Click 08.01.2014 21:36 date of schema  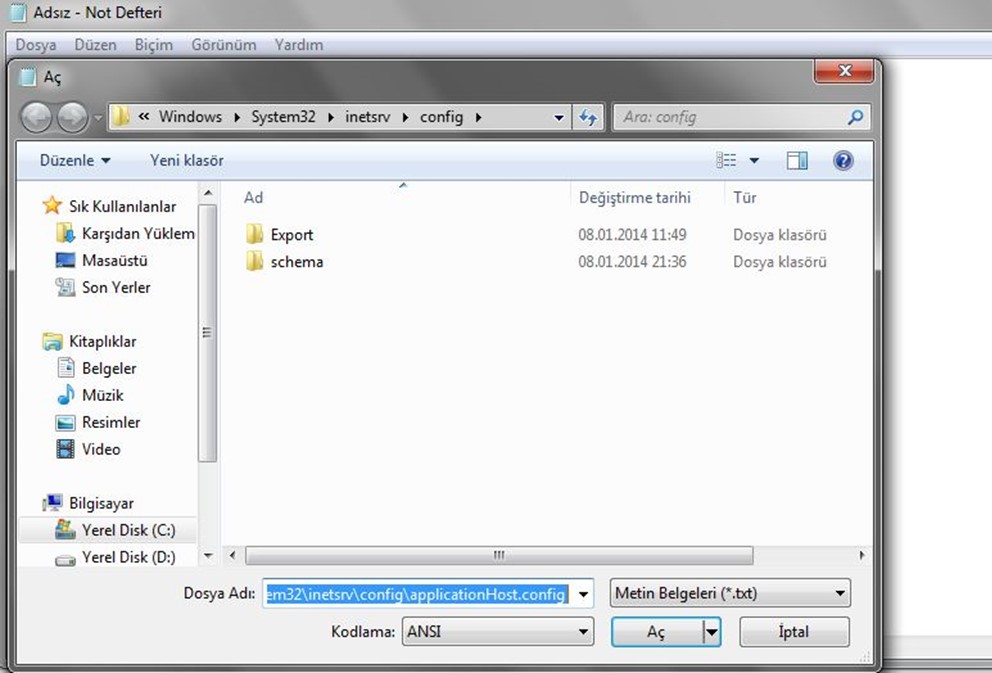point(632,262)
